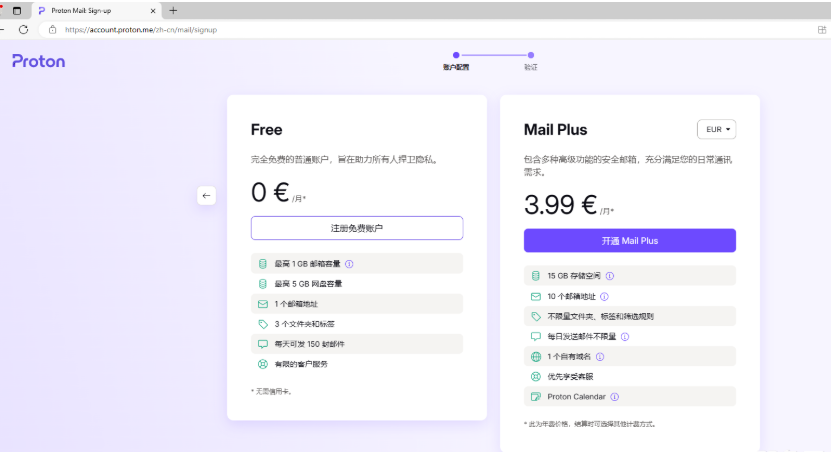Open a new browser tab
This screenshot has height=452, width=831.
(173, 11)
